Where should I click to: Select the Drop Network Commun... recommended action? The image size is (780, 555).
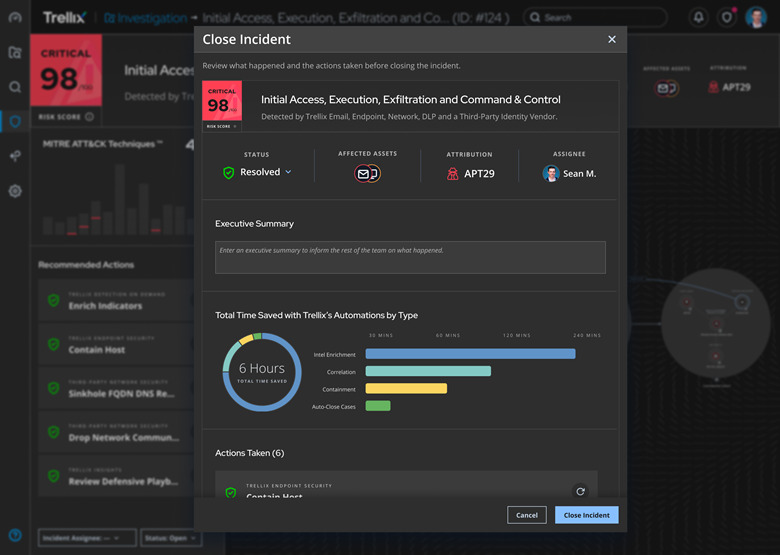(x=116, y=432)
